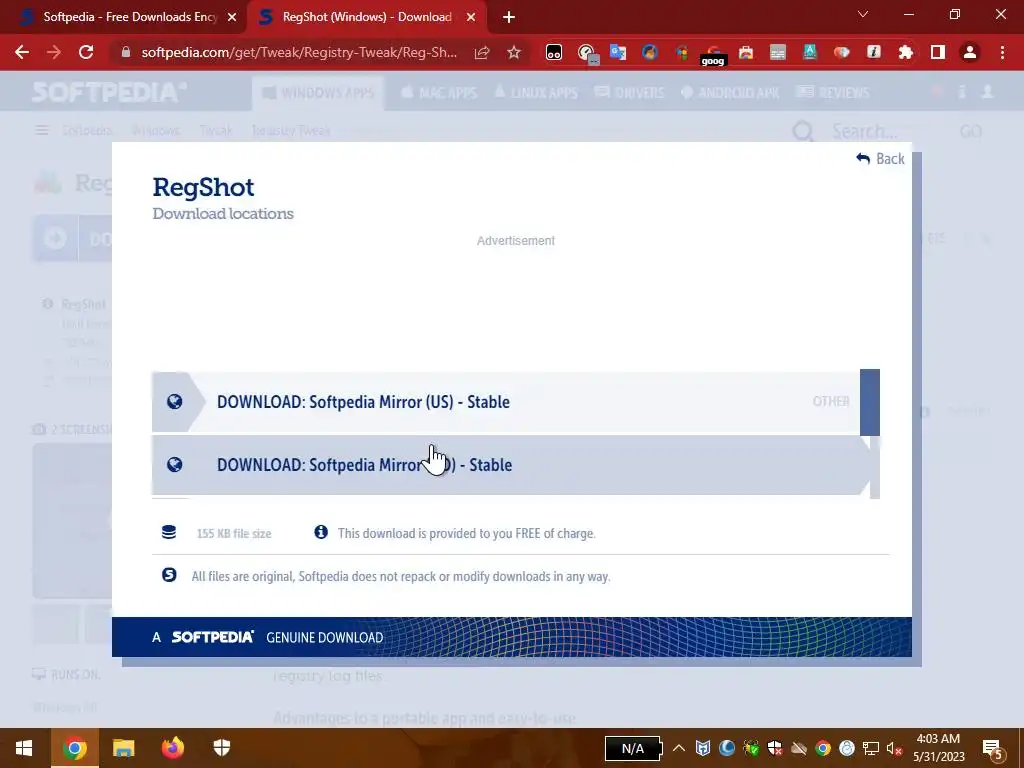Viewport: 1024px width, 768px height.
Task: Click the Softpedia S badge by 'All files are original'
Action: 169,575
